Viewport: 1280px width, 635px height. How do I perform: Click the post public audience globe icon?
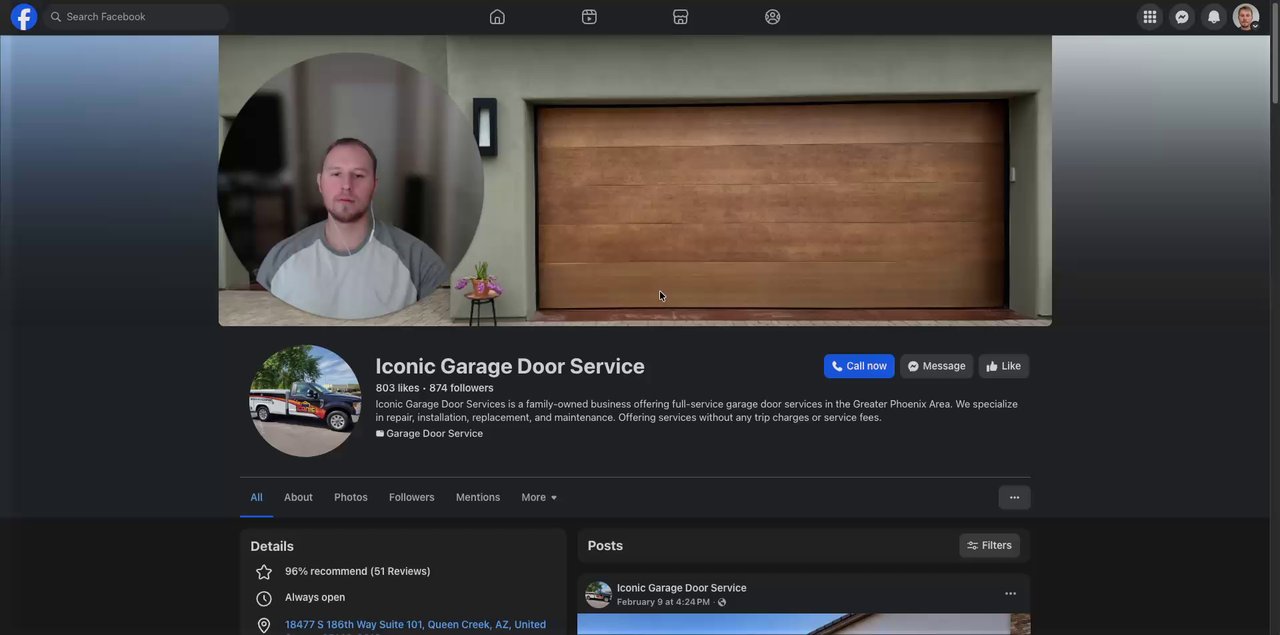pyautogui.click(x=722, y=602)
